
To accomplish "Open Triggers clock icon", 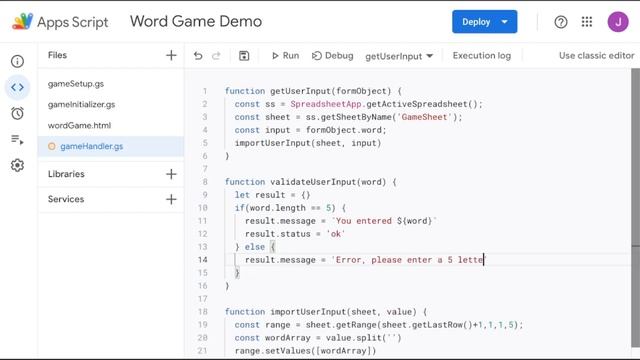I will coord(17,113).
